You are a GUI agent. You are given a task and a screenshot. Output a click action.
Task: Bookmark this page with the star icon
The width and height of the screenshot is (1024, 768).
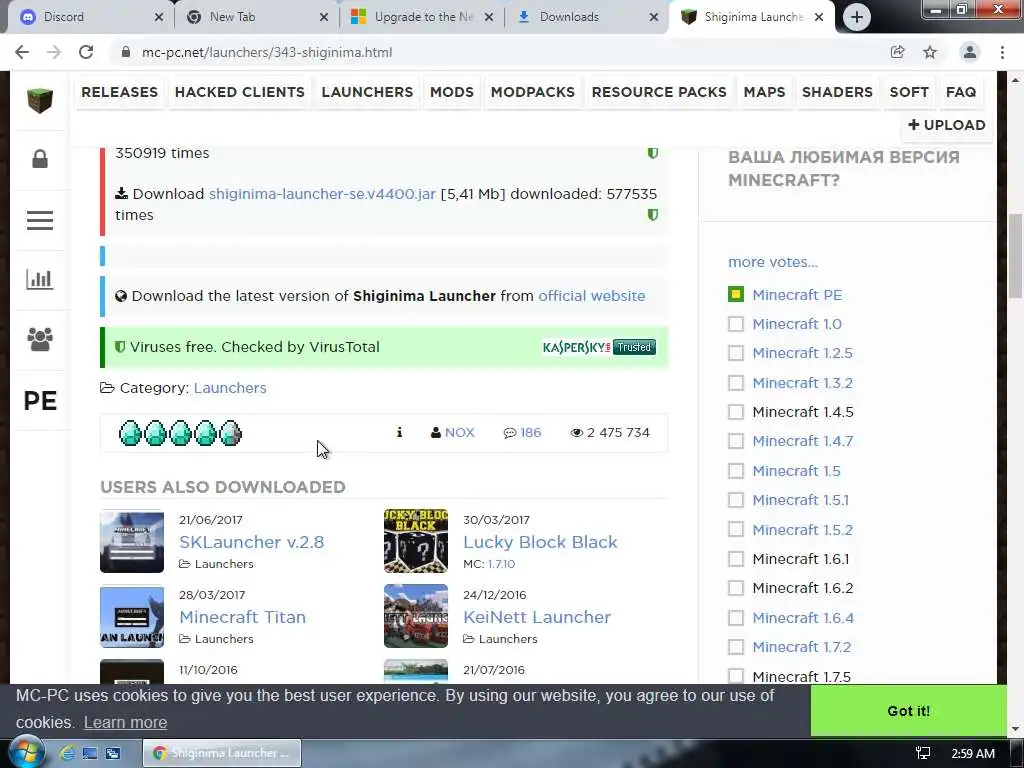930,52
